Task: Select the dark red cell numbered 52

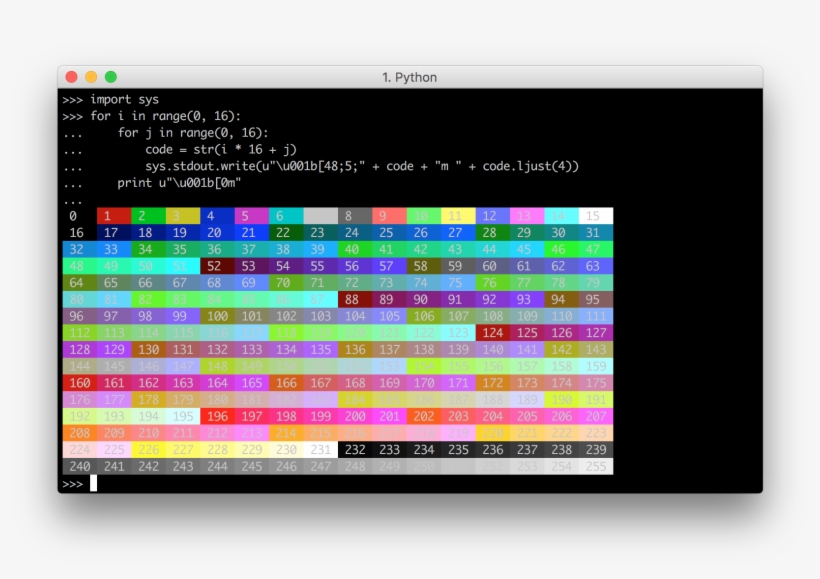Action: 212,266
